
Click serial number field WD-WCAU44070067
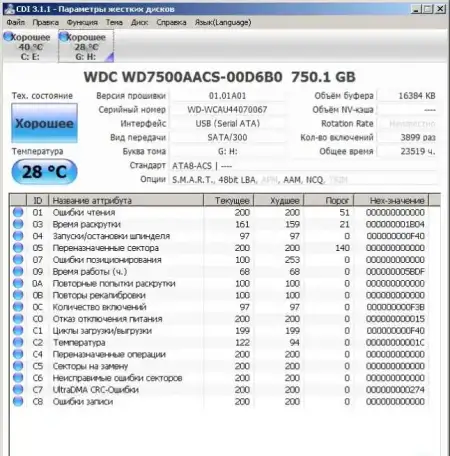tap(227, 110)
